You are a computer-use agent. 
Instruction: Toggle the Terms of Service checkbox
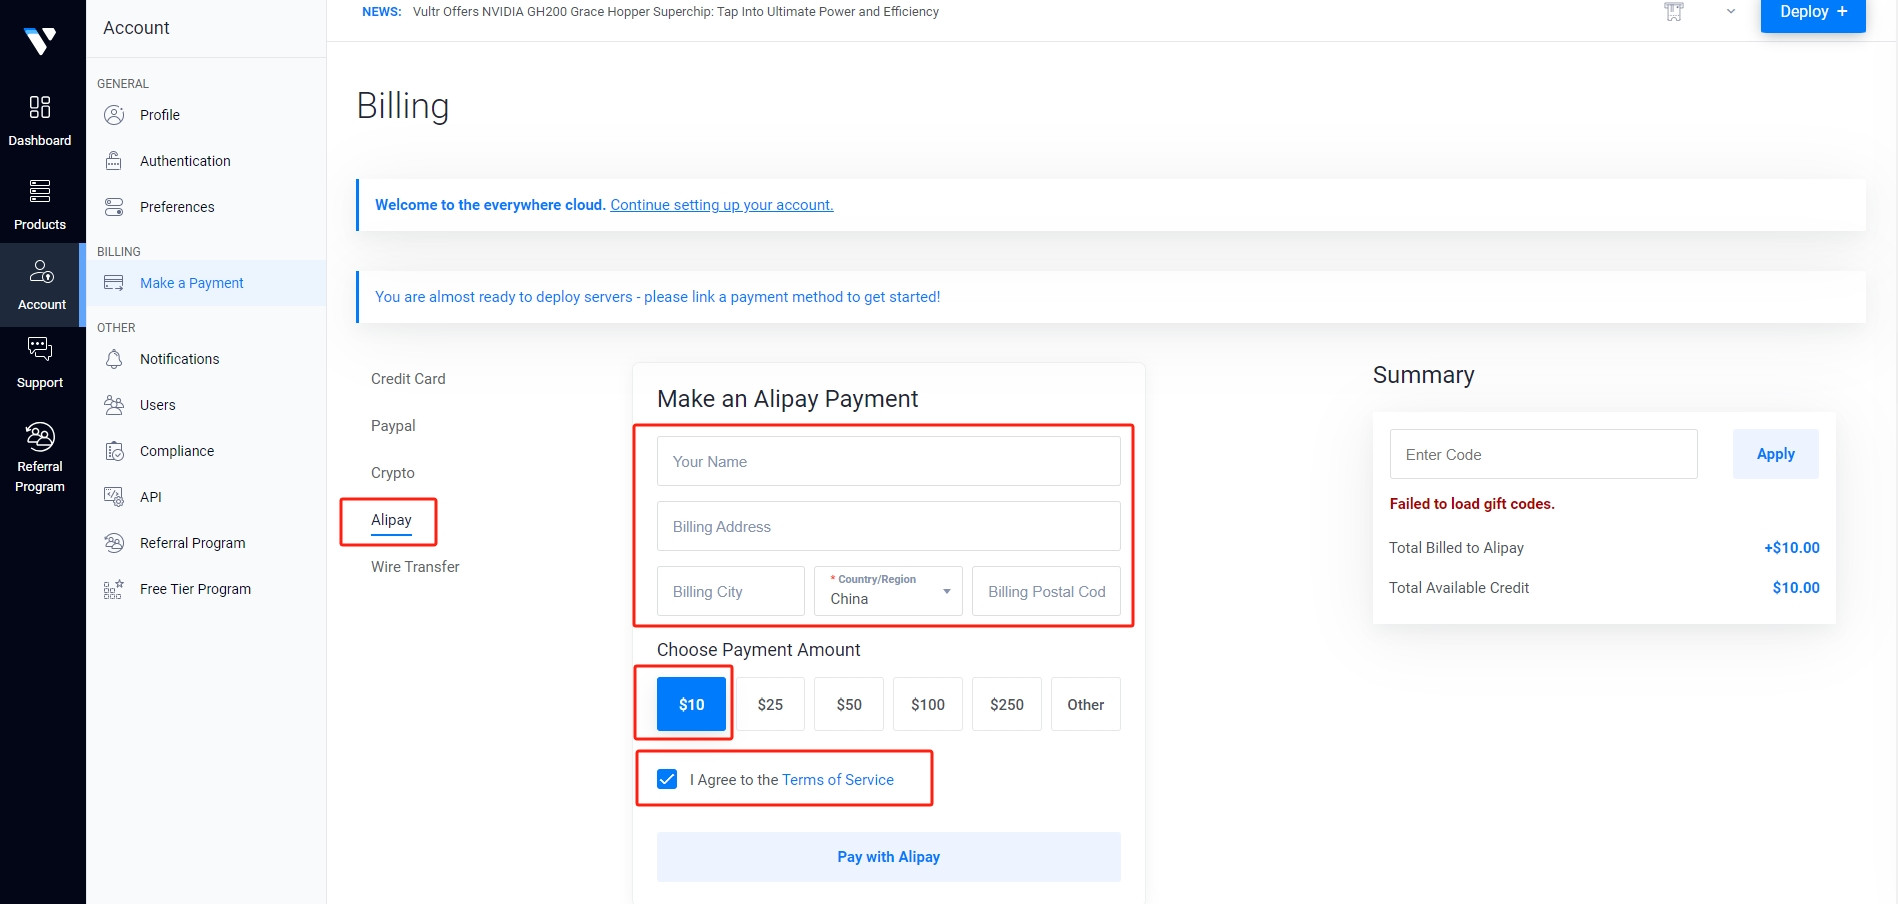point(667,779)
